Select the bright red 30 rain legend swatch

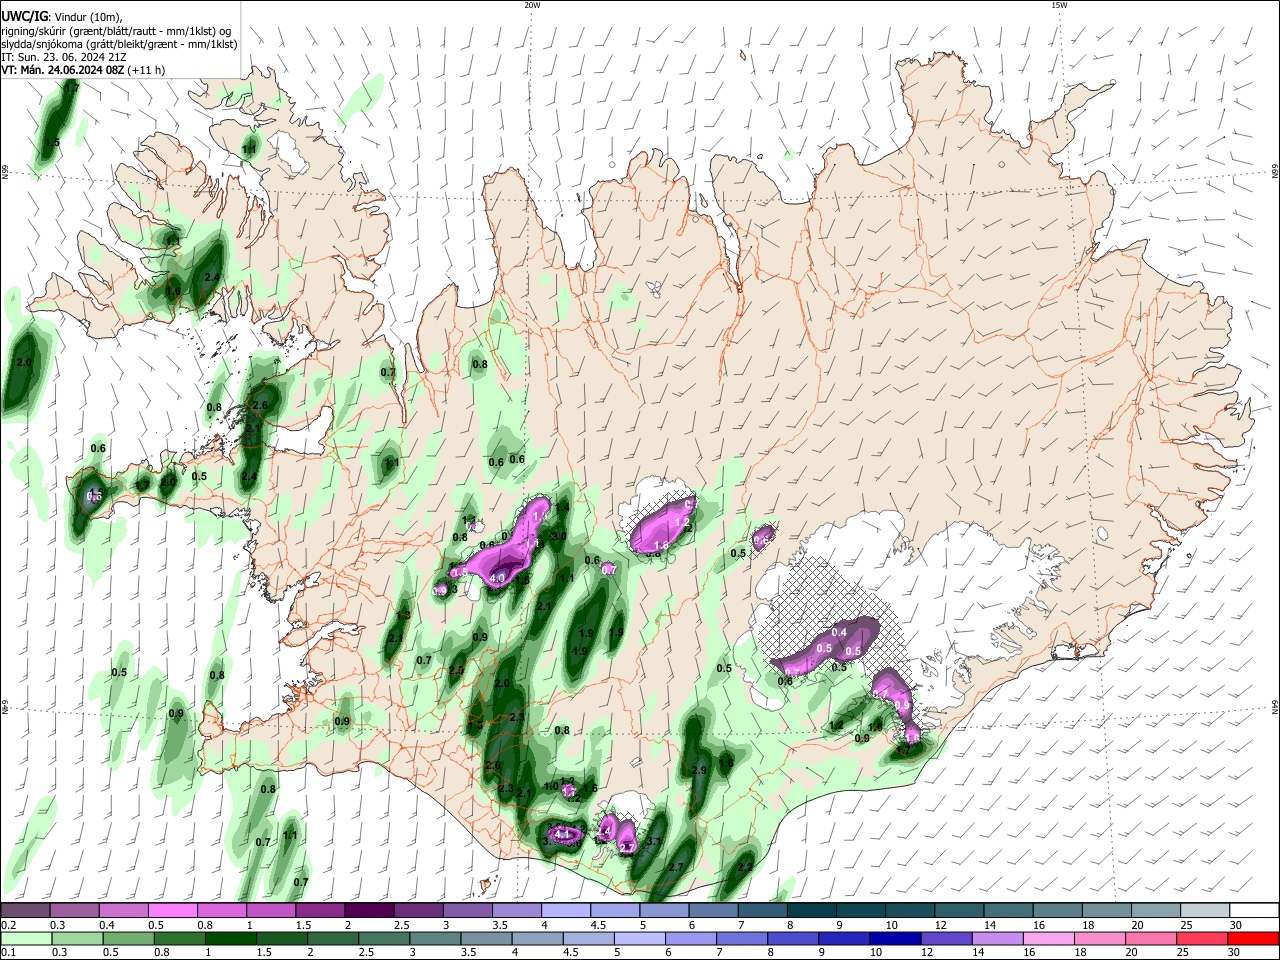[x=1253, y=938]
